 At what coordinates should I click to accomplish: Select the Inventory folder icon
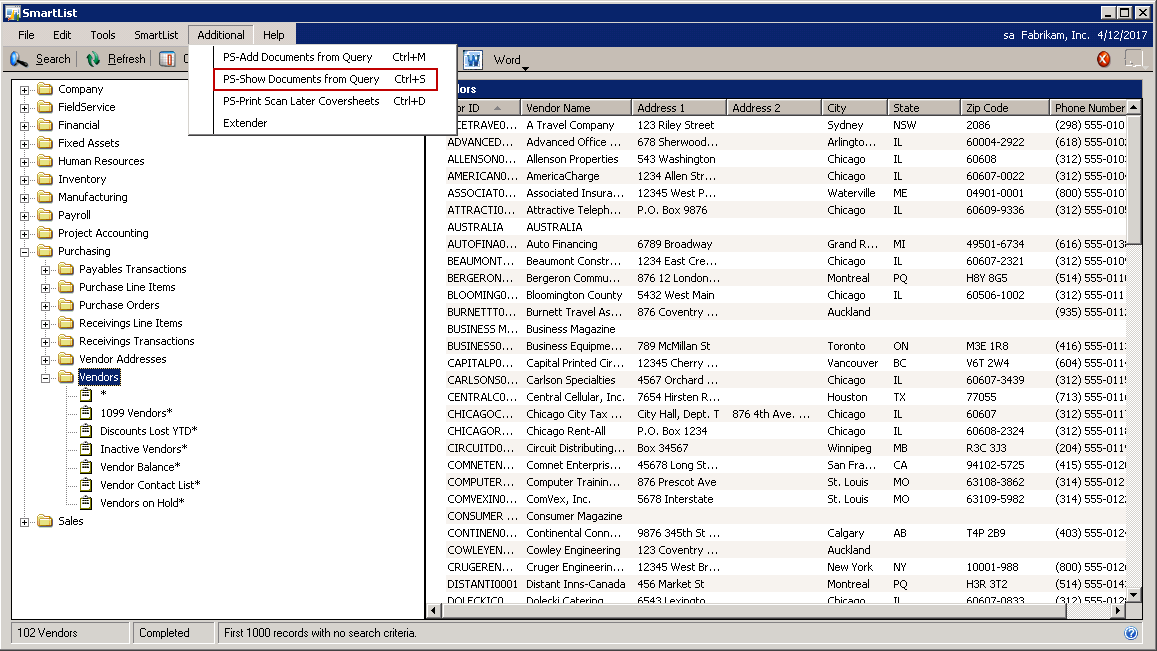(x=46, y=179)
